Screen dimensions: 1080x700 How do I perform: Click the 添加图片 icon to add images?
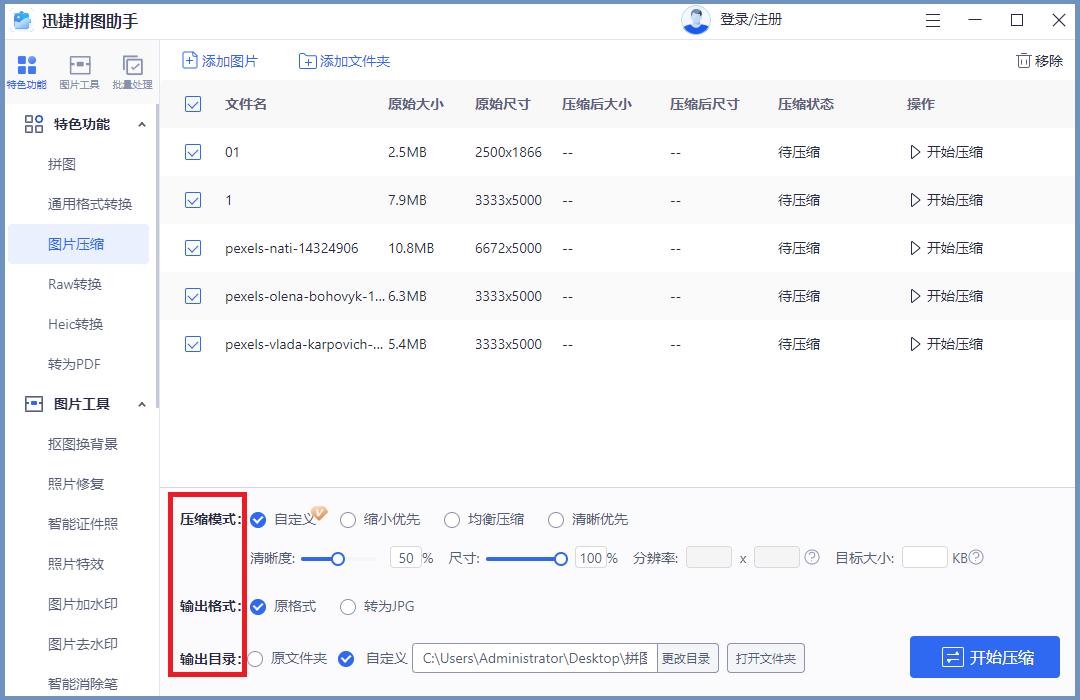click(190, 61)
